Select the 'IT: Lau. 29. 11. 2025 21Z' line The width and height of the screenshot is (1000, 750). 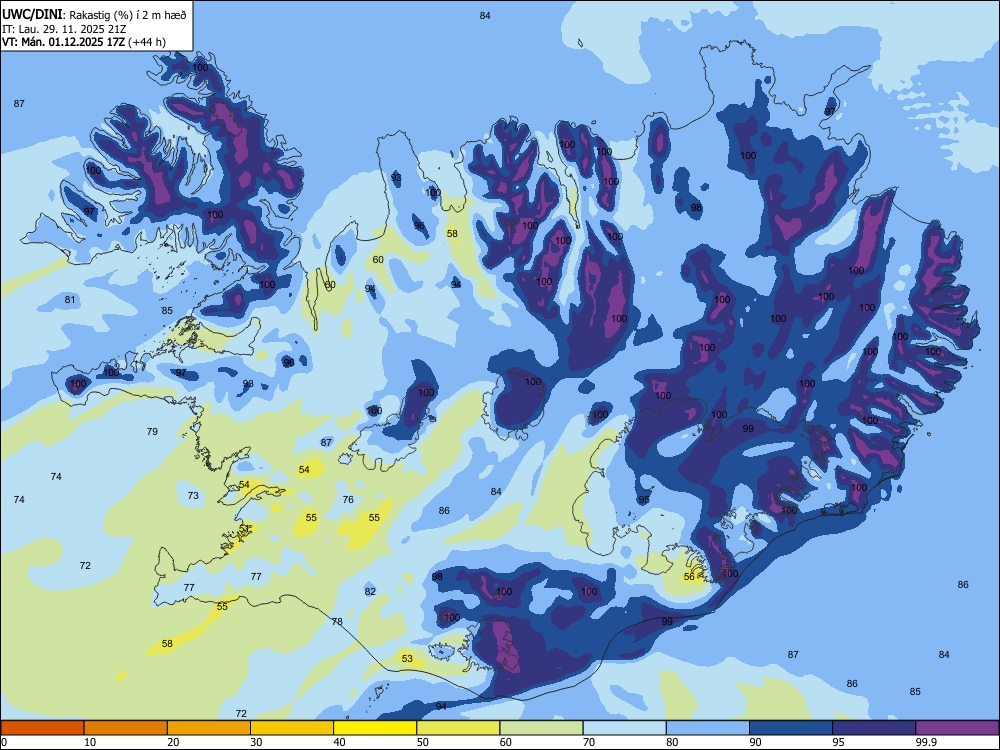coord(64,29)
